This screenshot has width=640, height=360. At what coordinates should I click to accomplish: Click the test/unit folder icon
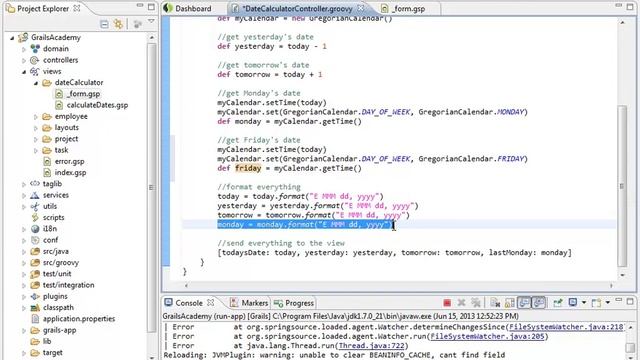click(x=36, y=274)
